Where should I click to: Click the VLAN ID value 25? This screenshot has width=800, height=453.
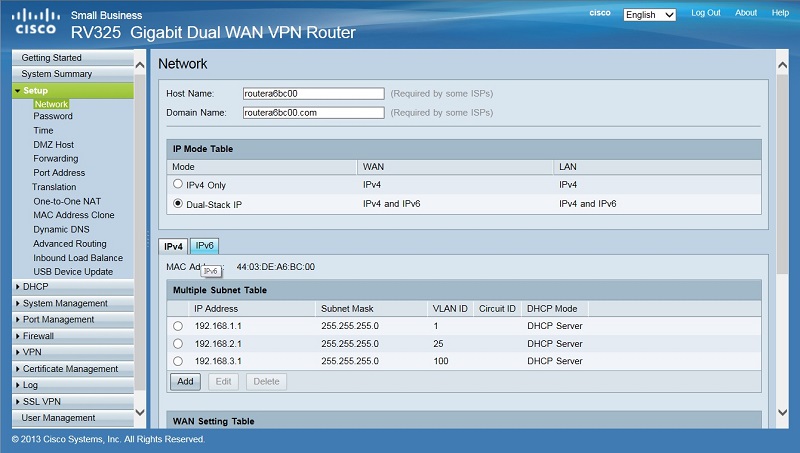point(438,344)
